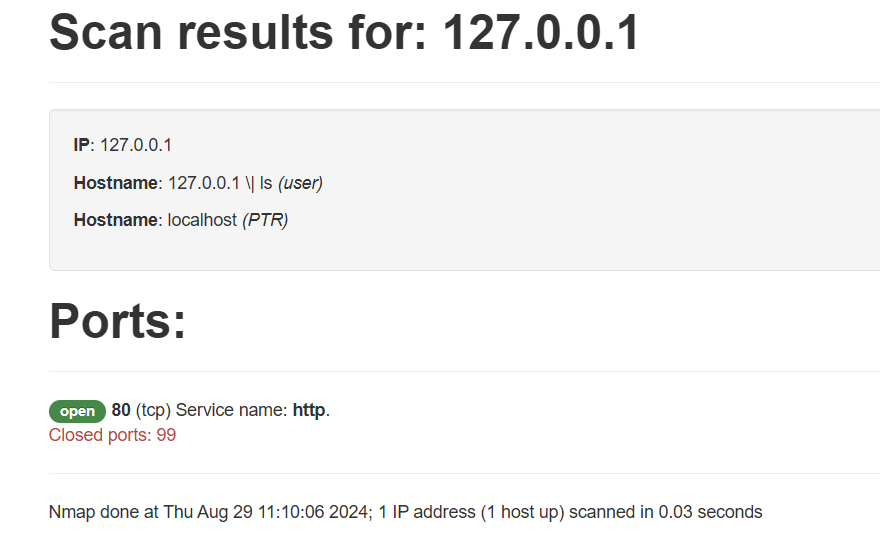Click the "Scan results for: 127.0.0.1" heading

(344, 33)
